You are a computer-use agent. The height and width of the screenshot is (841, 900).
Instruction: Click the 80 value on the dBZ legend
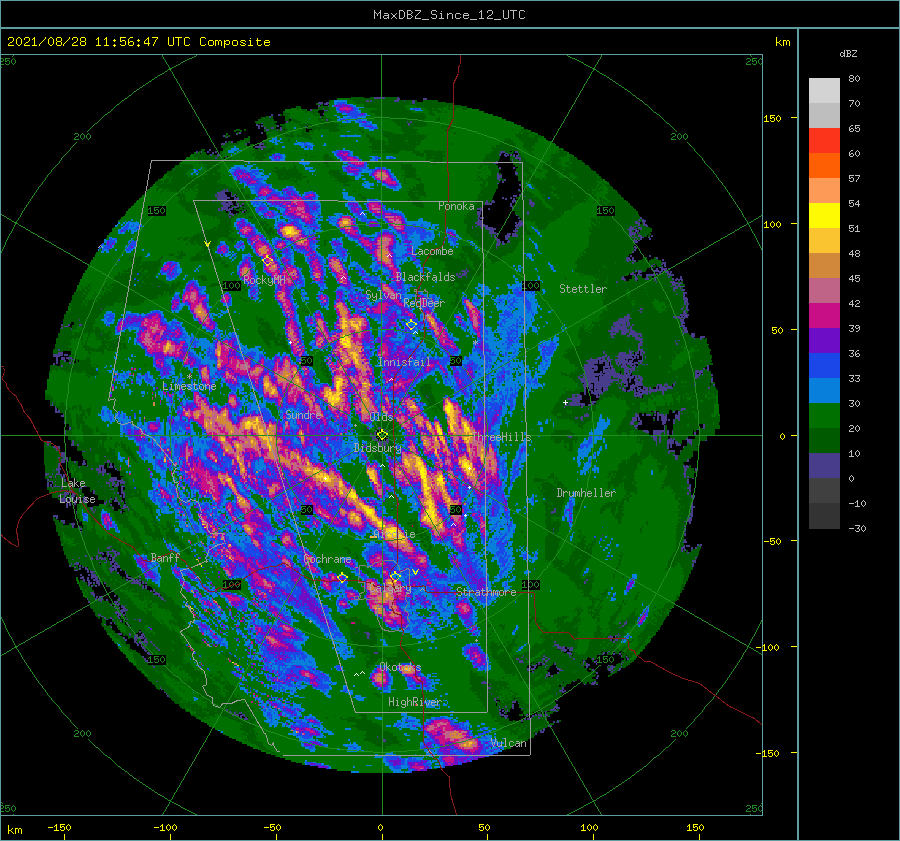click(x=854, y=79)
